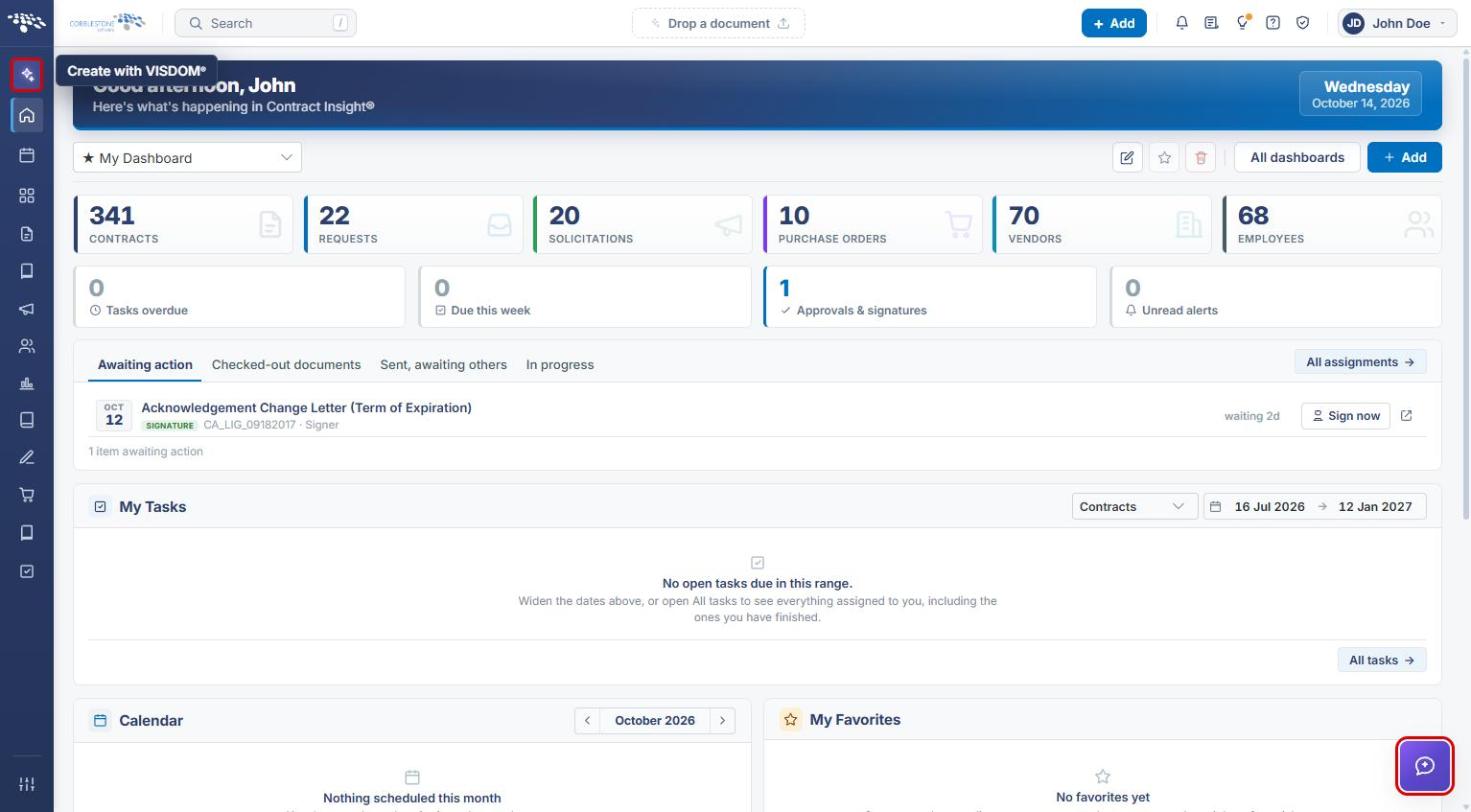Viewport: 1471px width, 812px height.
Task: Open the shopping cart icon in the sidebar
Action: pos(27,494)
